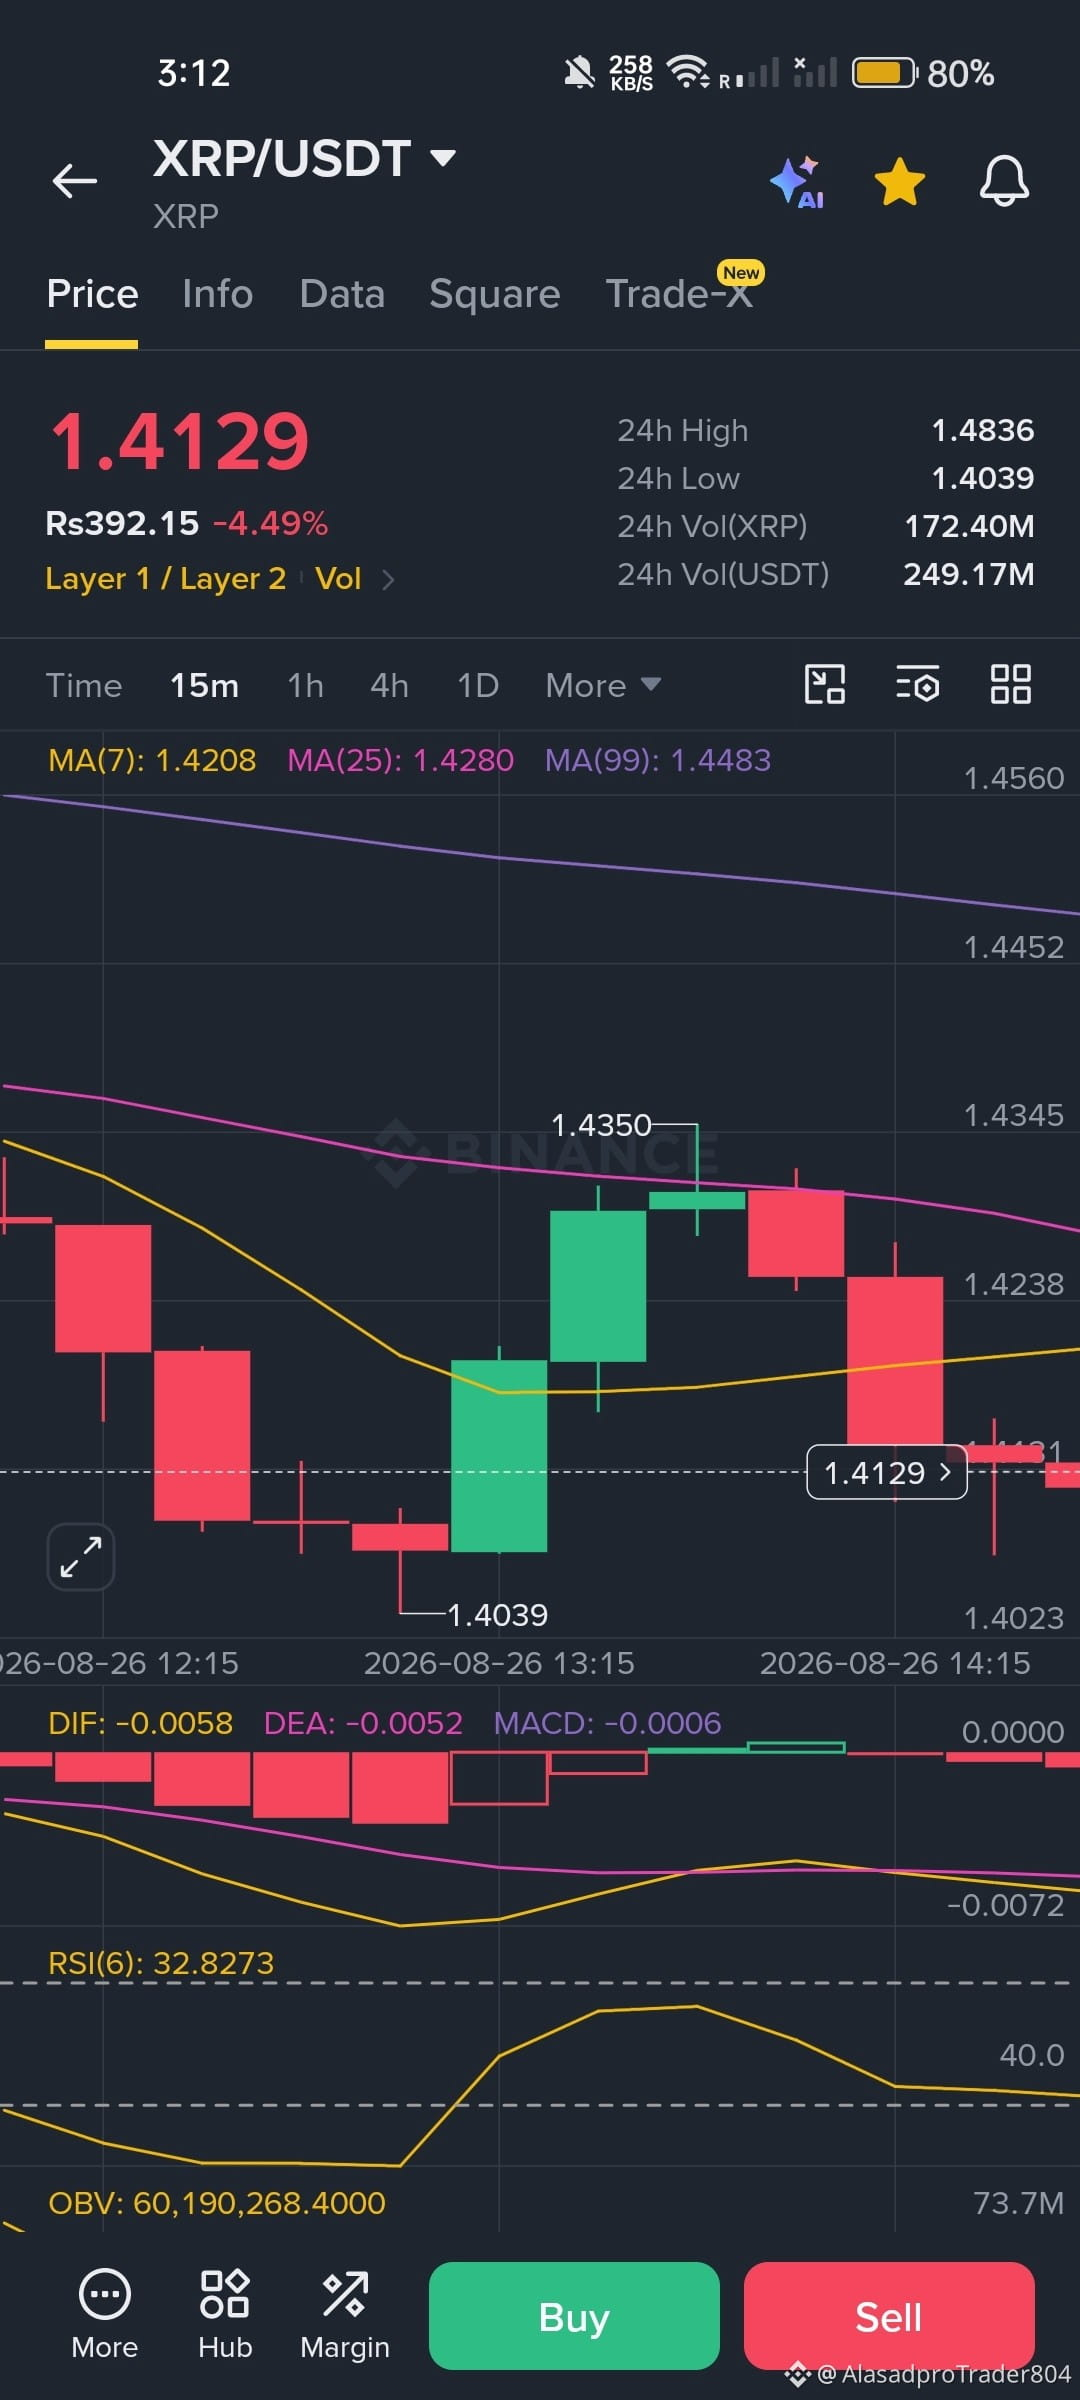Tap the DEA: -0.0052 label

[x=363, y=1723]
